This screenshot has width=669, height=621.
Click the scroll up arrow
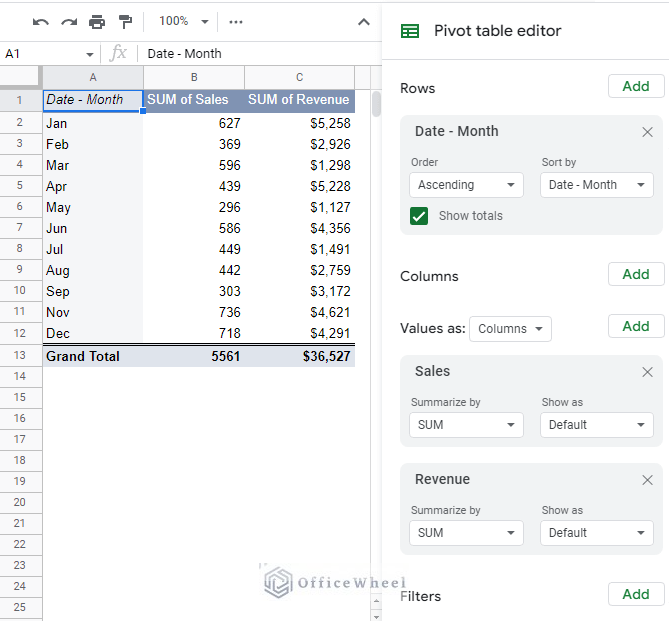tap(376, 601)
